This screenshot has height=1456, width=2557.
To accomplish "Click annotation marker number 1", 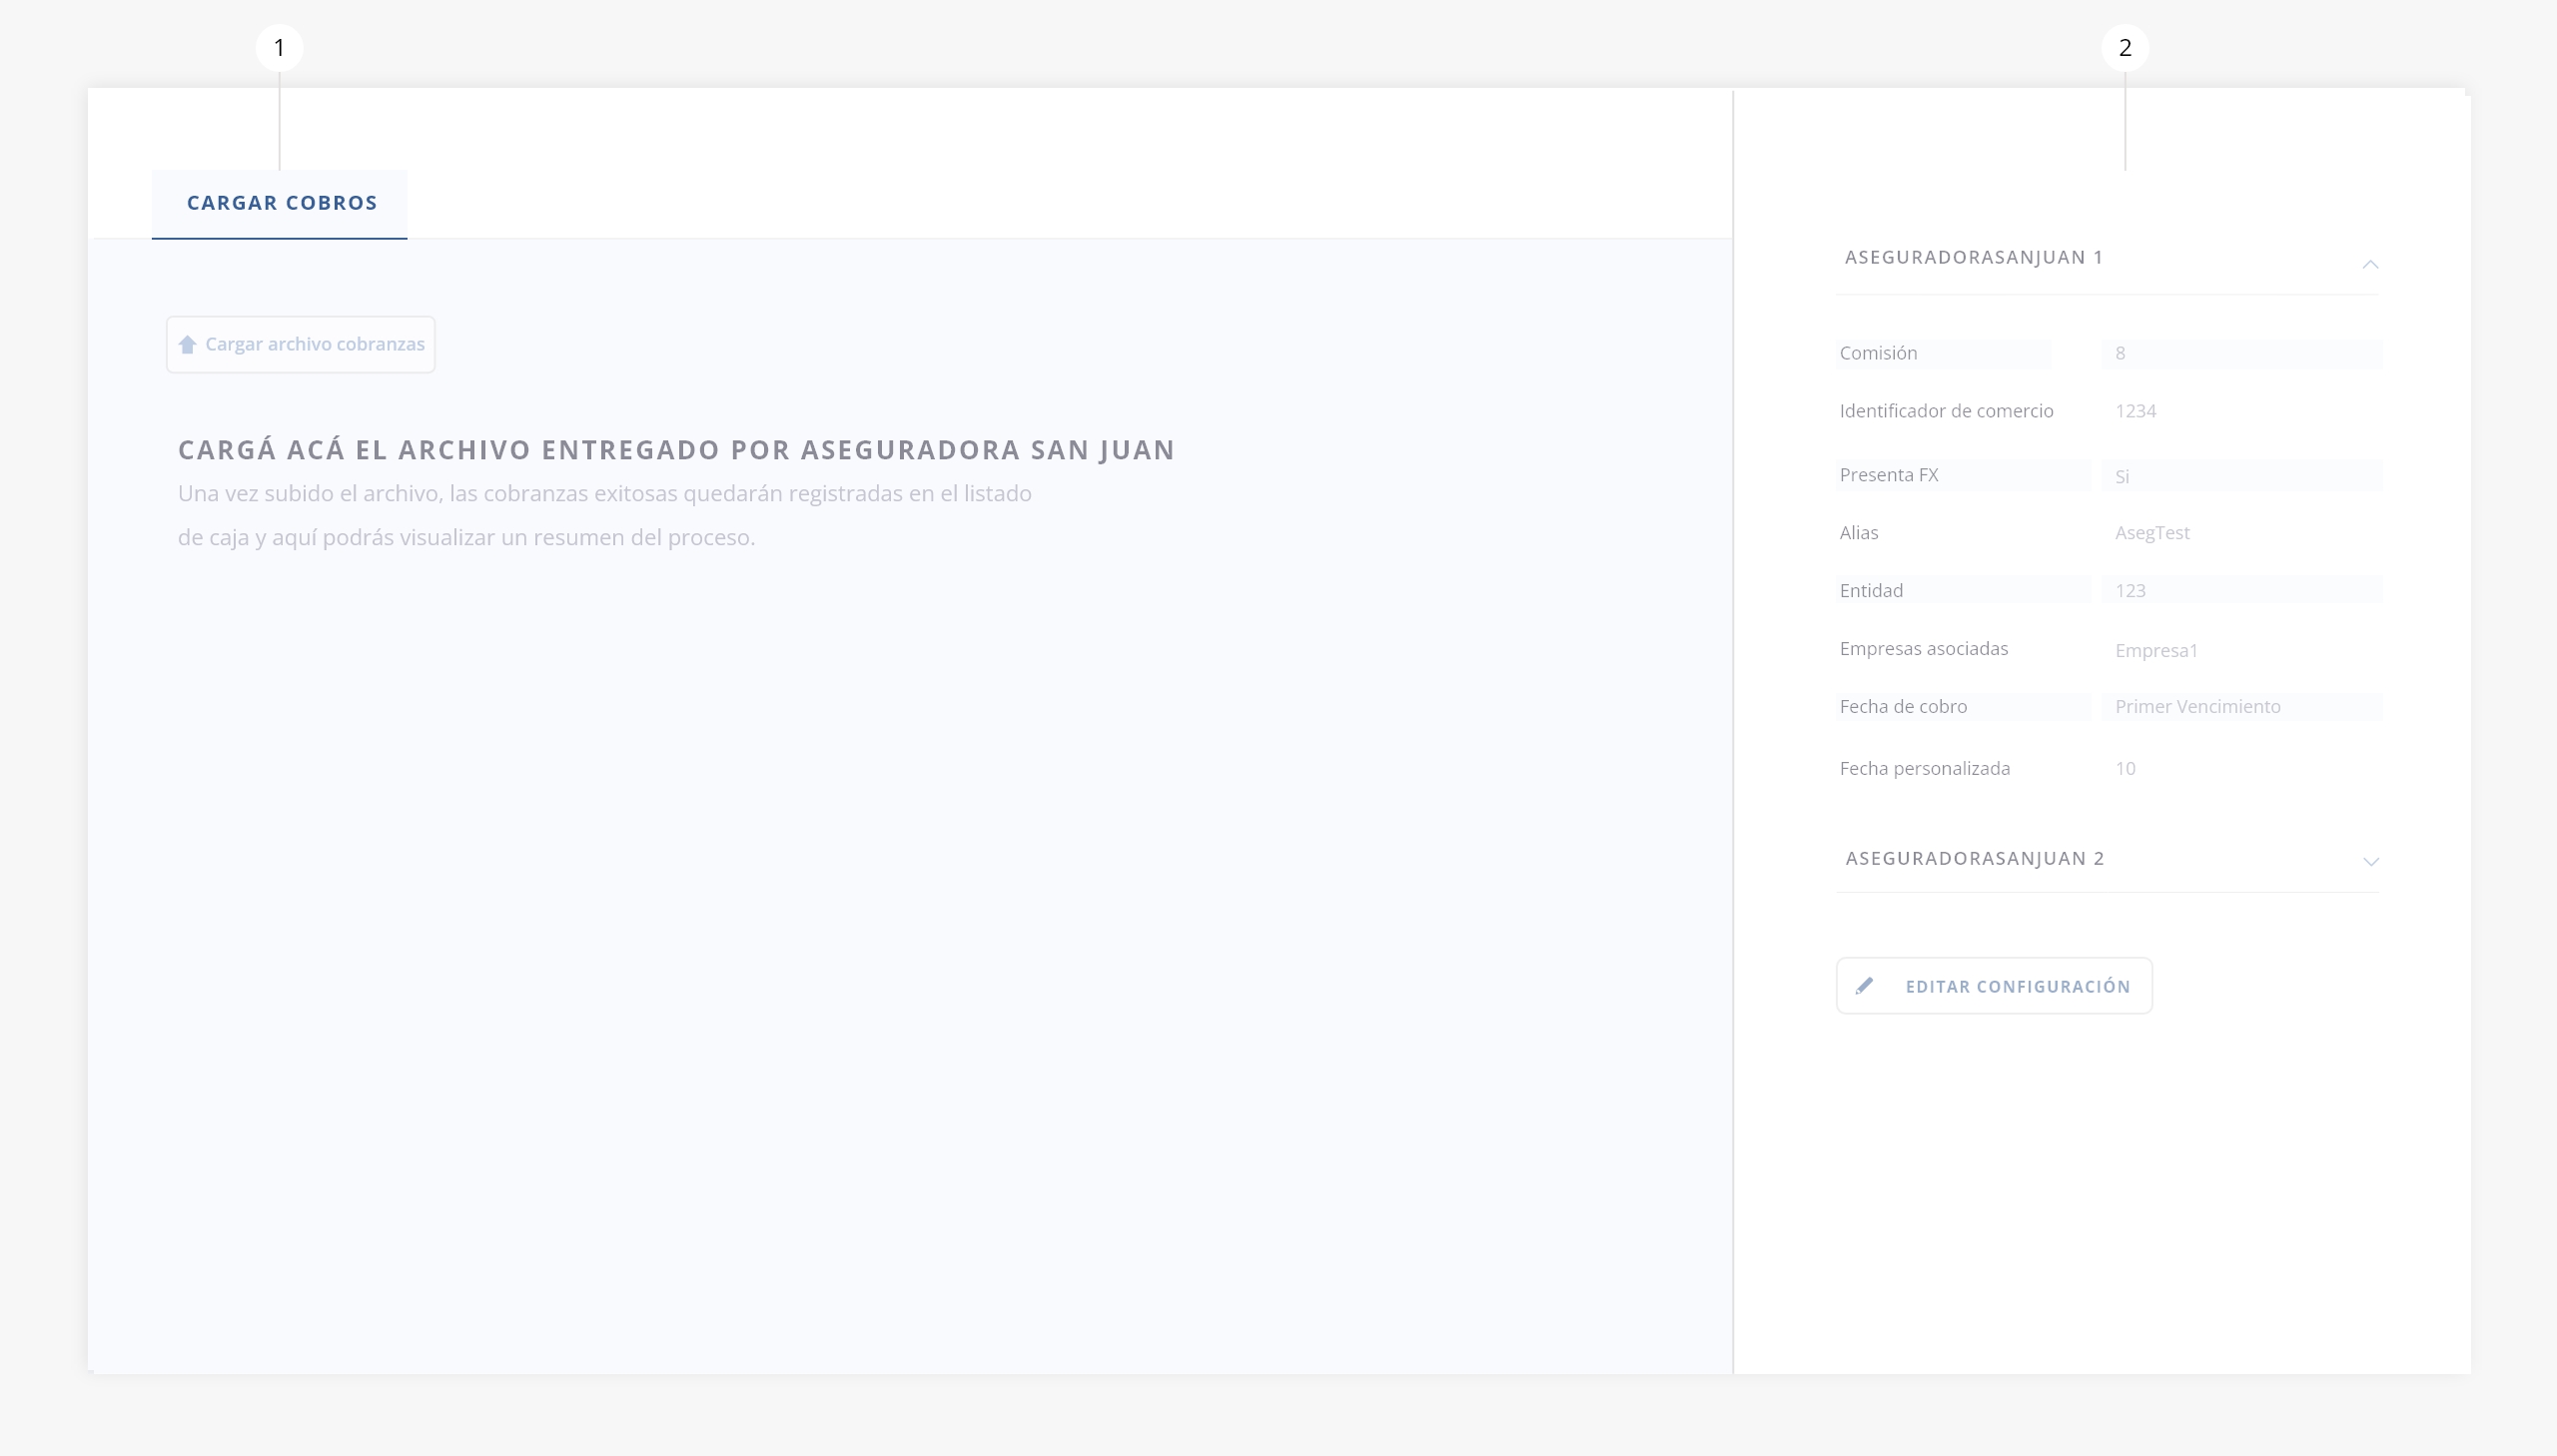I will pos(279,48).
